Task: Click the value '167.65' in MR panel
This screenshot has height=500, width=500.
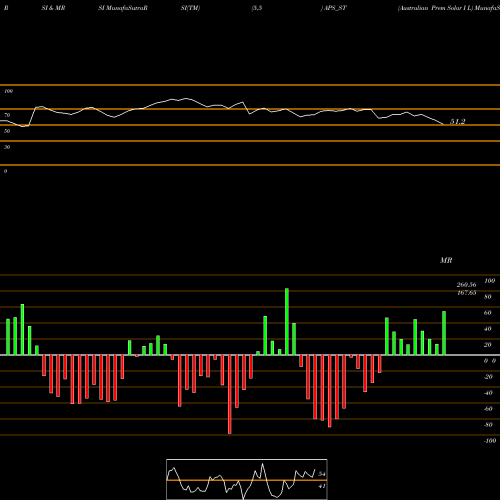Action: [x=466, y=293]
